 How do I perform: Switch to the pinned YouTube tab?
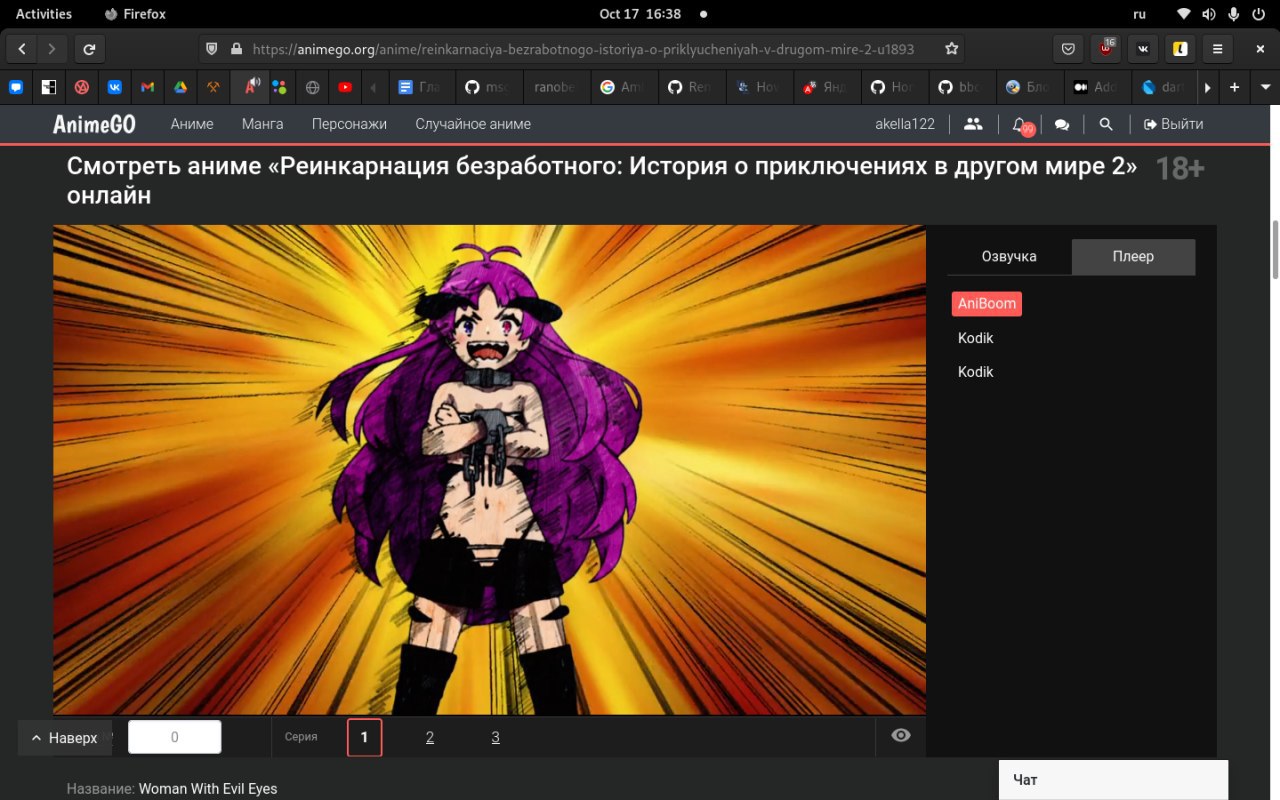[345, 87]
